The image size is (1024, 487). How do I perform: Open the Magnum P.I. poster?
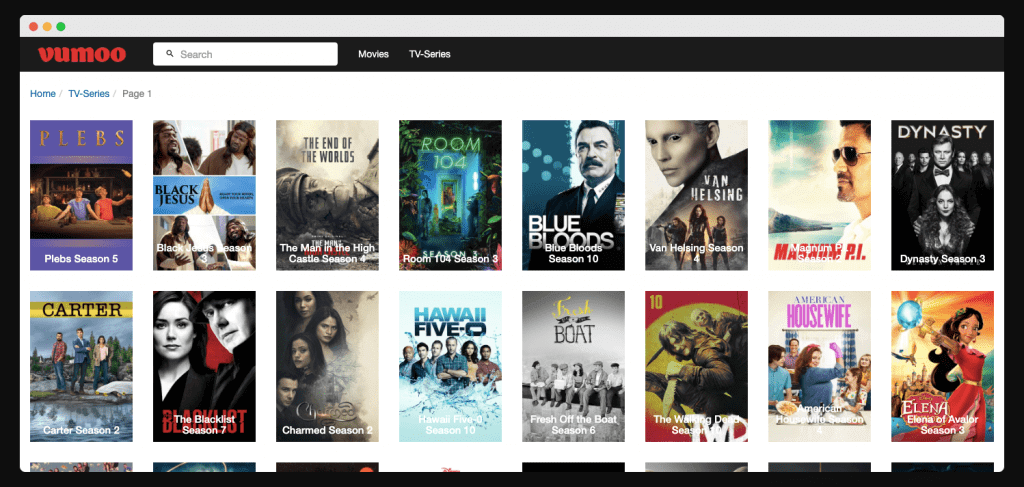820,195
